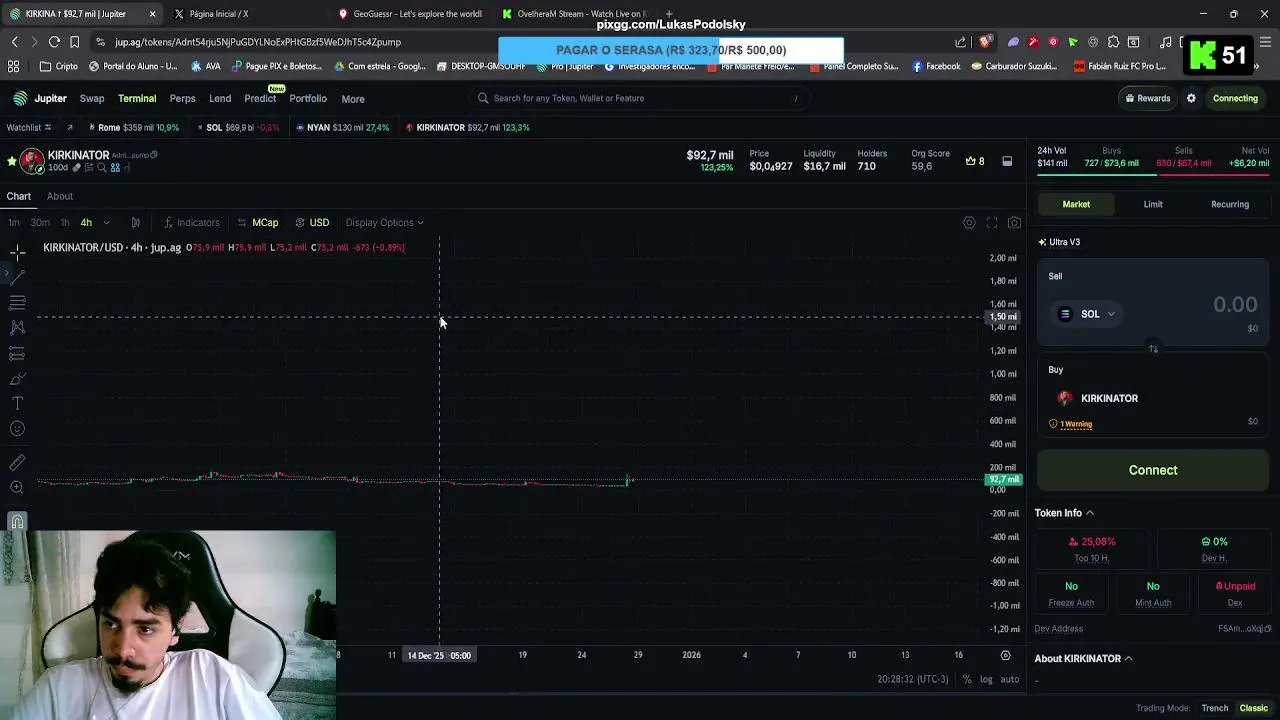Toggle magnet mode on chart toolbar

point(17,521)
